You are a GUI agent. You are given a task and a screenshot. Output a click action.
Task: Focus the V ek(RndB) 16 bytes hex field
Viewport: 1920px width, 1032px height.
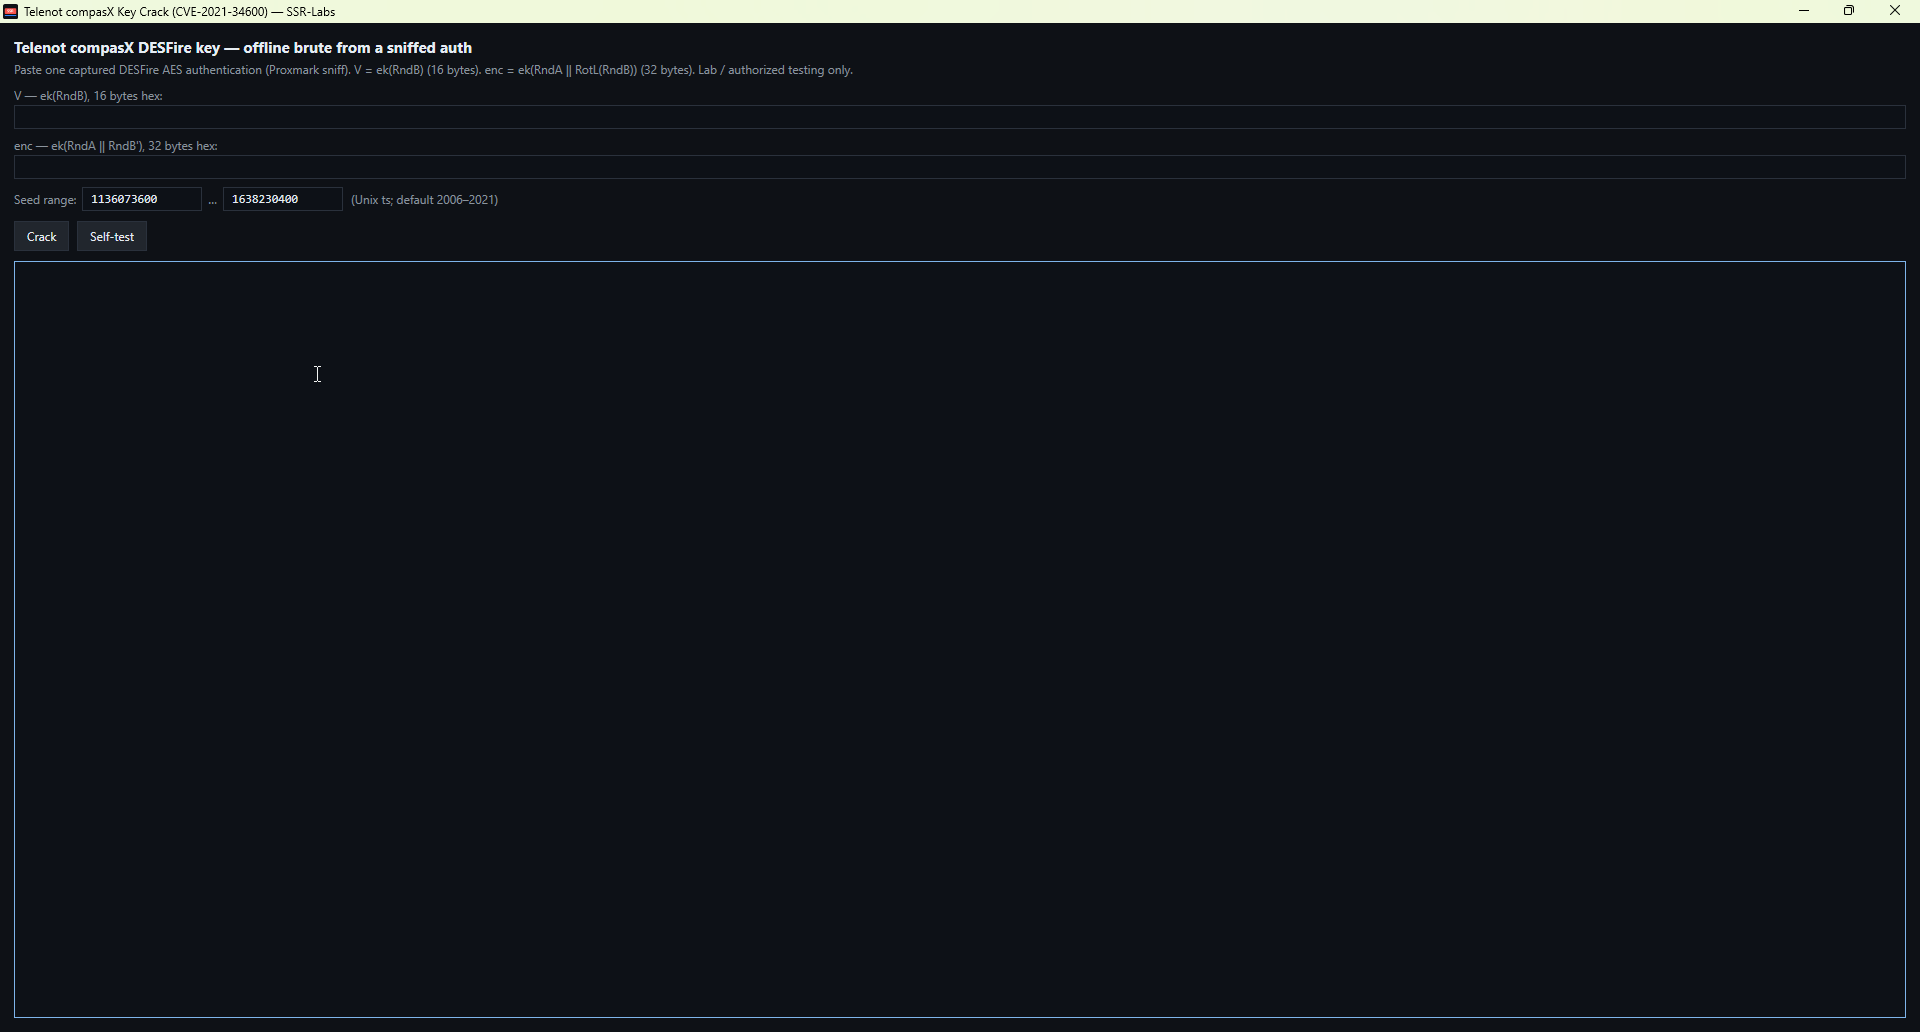960,118
